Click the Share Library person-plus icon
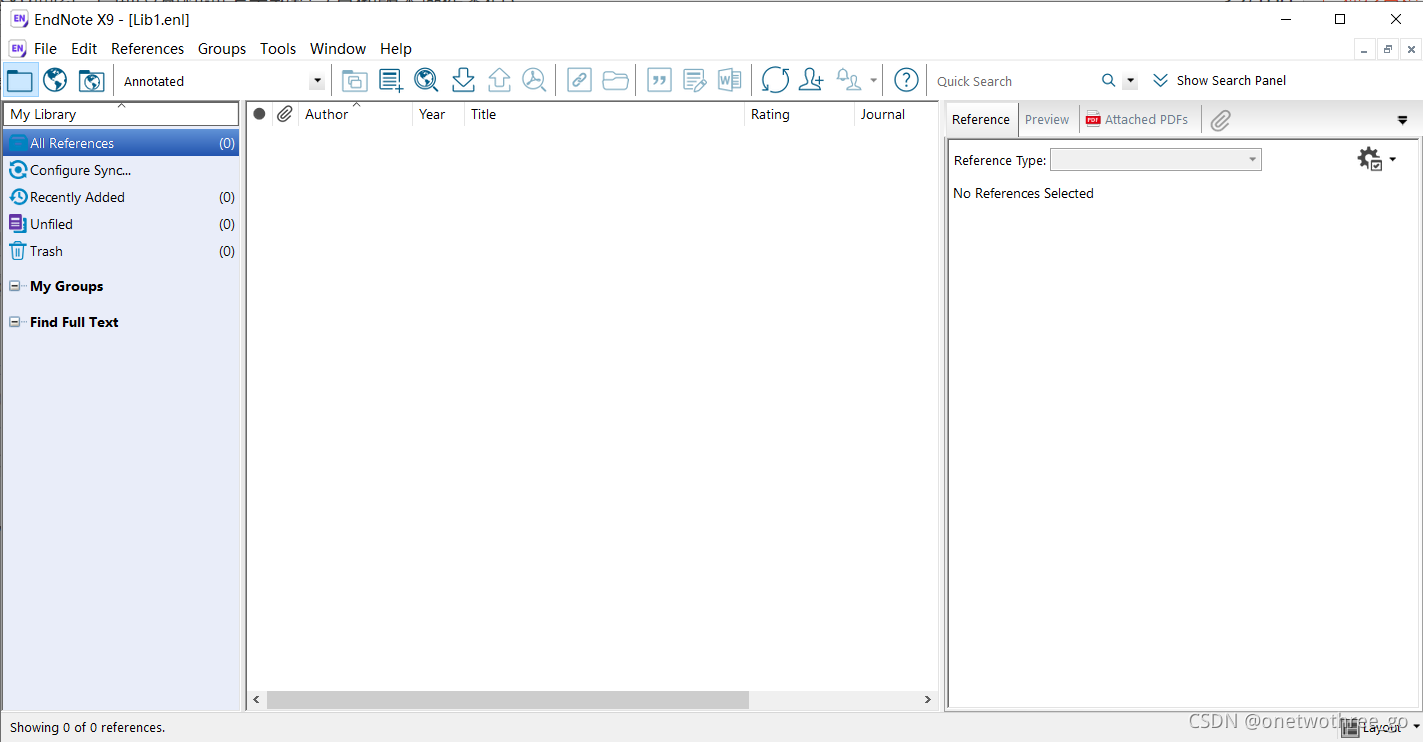The height and width of the screenshot is (742, 1423). point(811,81)
